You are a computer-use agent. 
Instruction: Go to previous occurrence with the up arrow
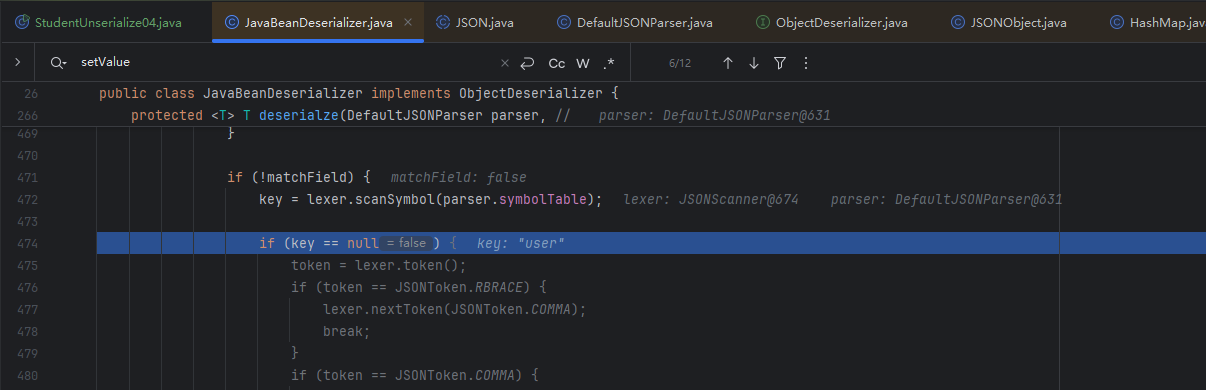coord(728,63)
